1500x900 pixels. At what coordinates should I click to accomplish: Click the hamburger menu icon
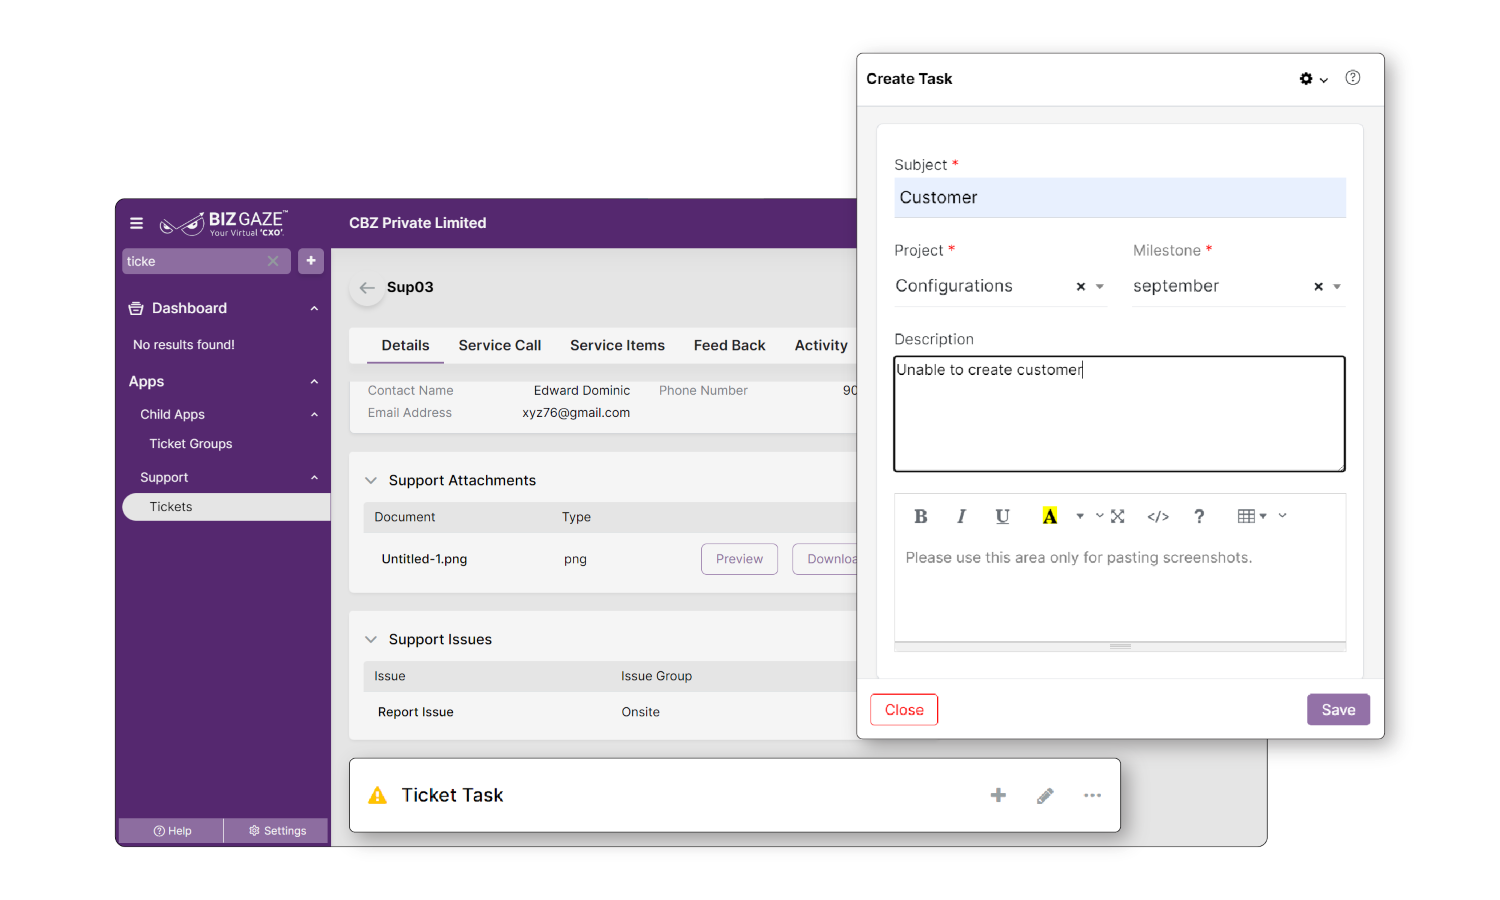pos(137,223)
